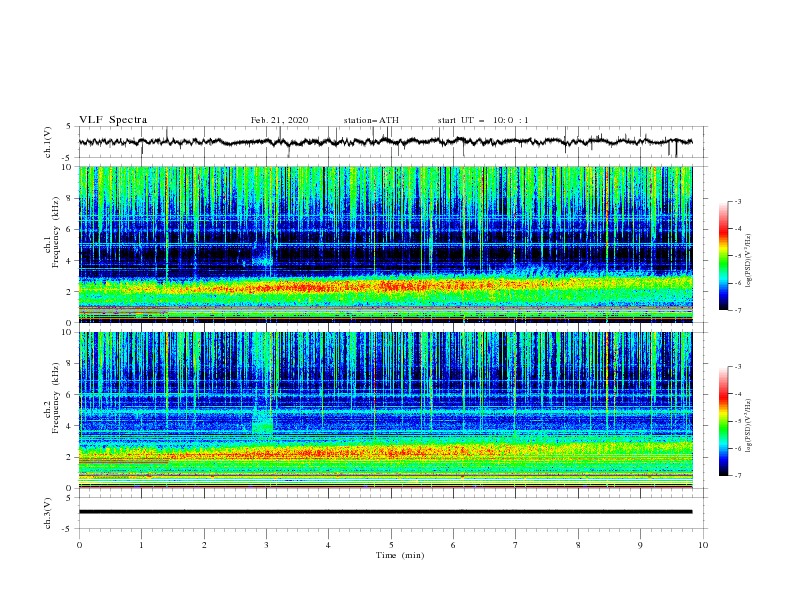This screenshot has height=612, width=792.
Task: Click the "ch.1(V)" waveform axis label
Action: [48, 142]
